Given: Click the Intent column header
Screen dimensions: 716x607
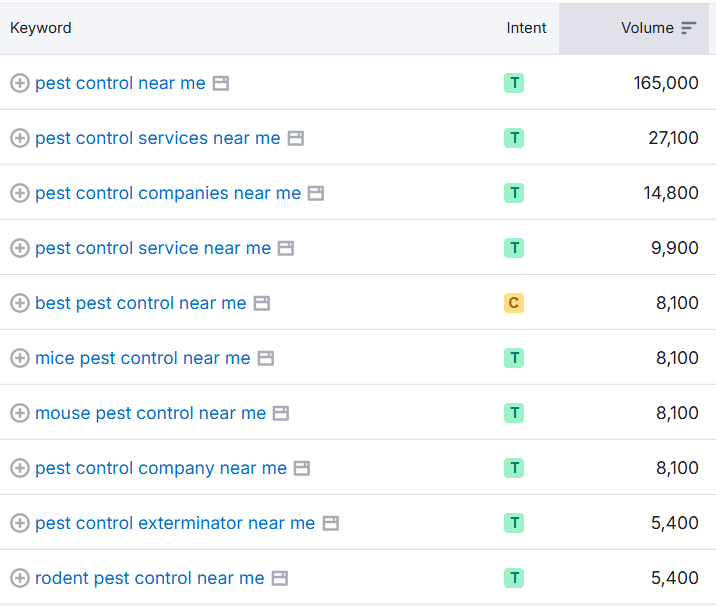Looking at the screenshot, I should tap(526, 28).
